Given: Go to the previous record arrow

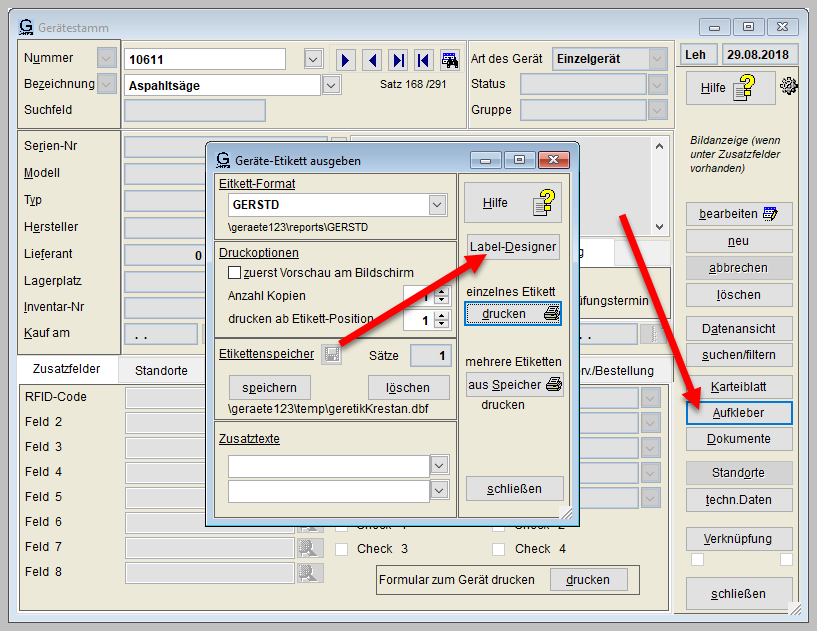Looking at the screenshot, I should coord(372,60).
